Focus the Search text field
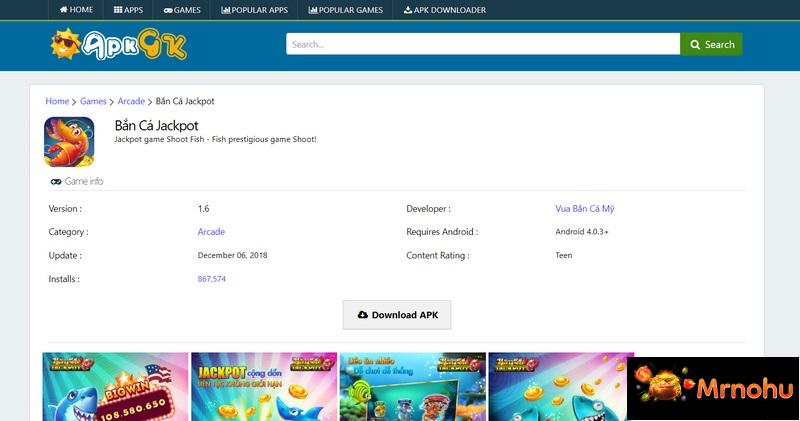This screenshot has width=800, height=421. pos(483,44)
